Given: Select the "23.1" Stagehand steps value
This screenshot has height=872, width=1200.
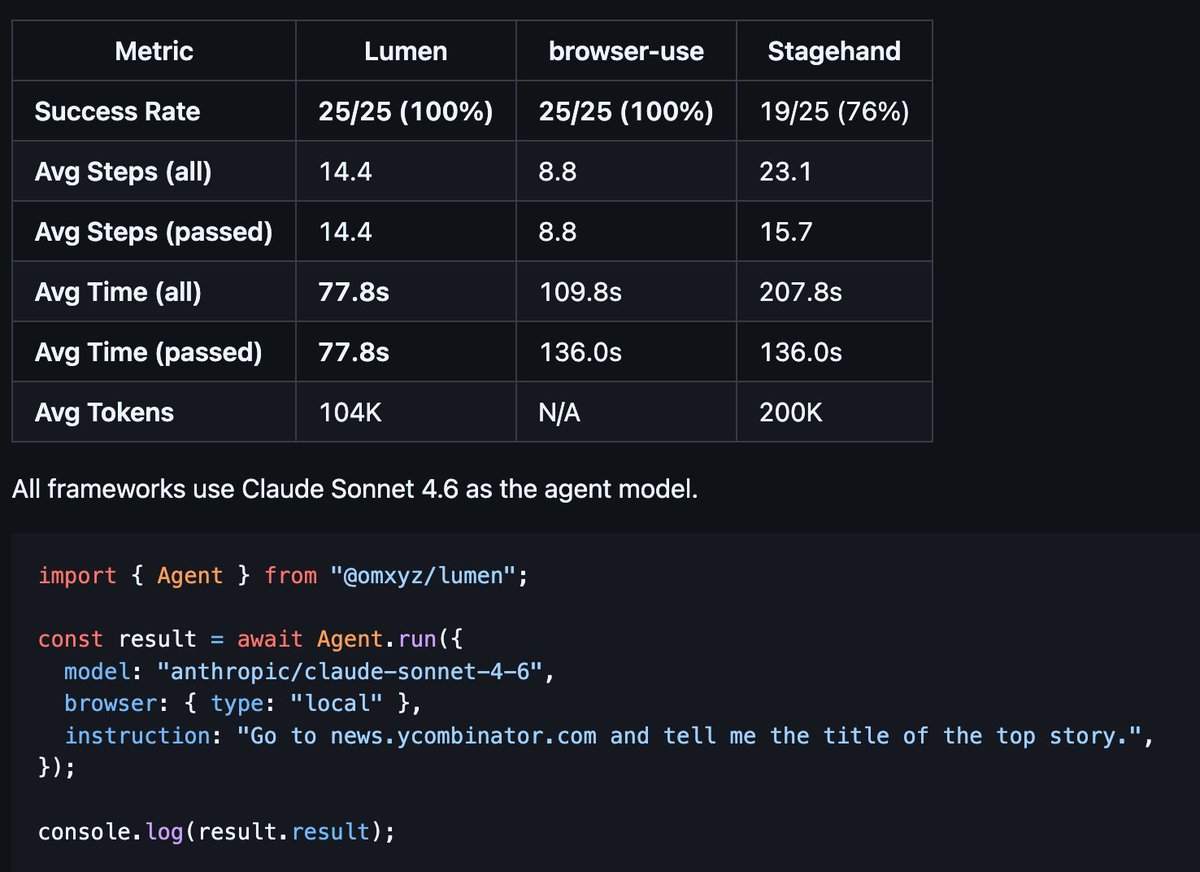Looking at the screenshot, I should [x=784, y=172].
